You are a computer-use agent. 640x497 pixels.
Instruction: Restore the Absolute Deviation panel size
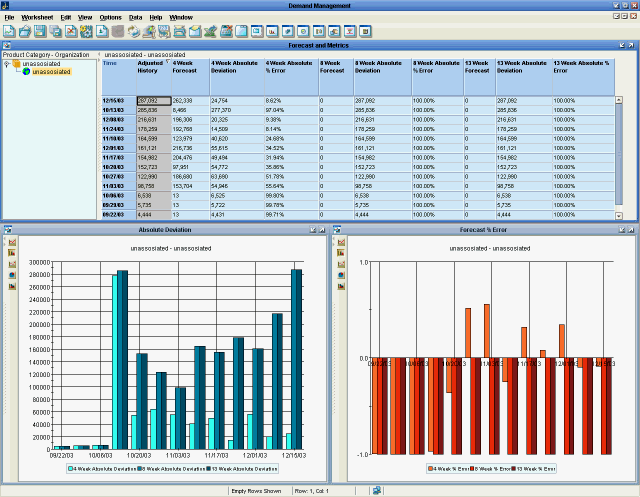313,230
